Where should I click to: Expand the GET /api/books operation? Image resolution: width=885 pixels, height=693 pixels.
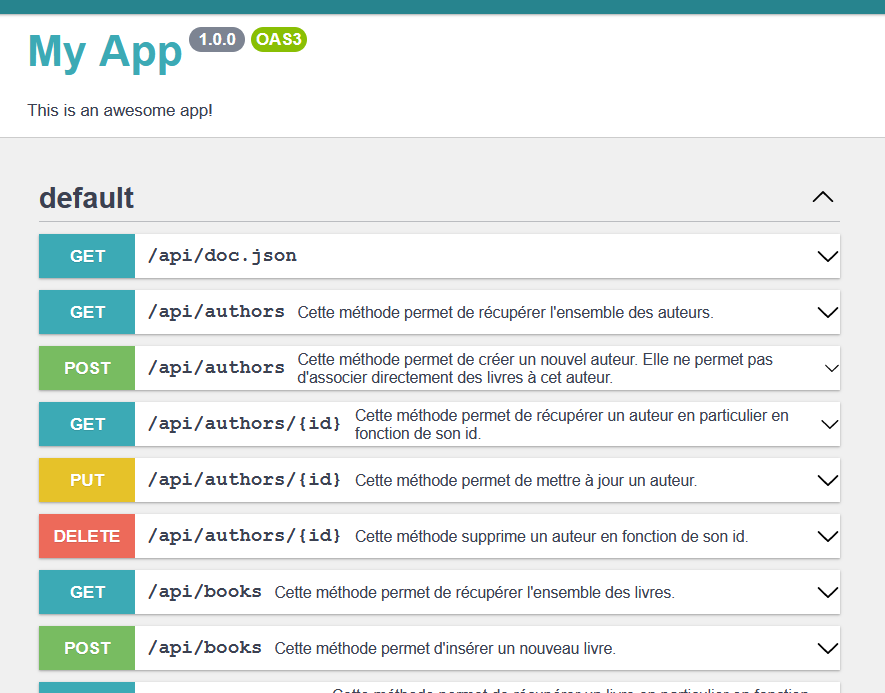click(827, 592)
